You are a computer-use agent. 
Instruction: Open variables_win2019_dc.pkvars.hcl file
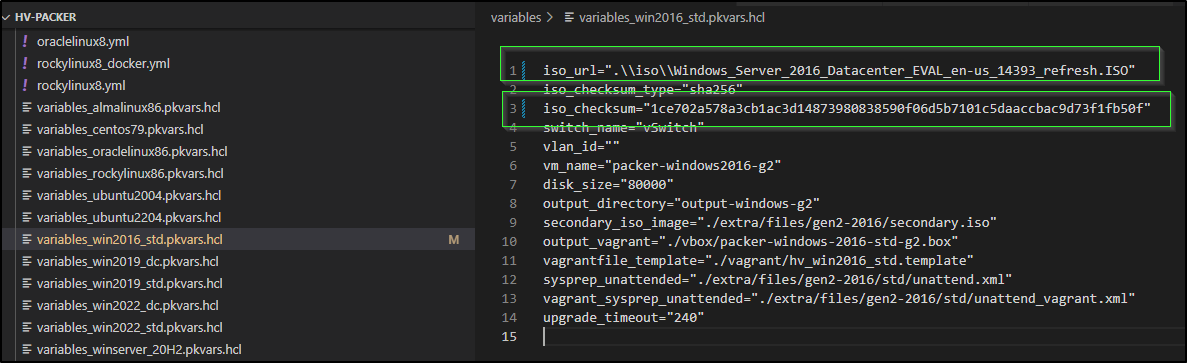(127, 262)
